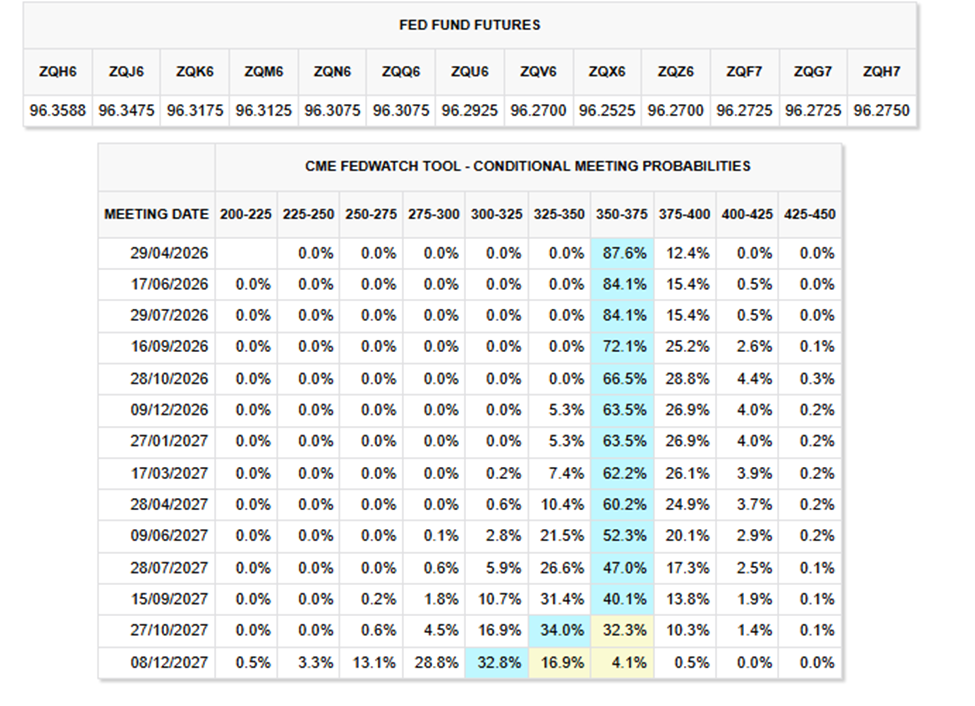Select the 16/09/2026 meeting date cell
Screen dimensions: 975x706
tap(169, 347)
